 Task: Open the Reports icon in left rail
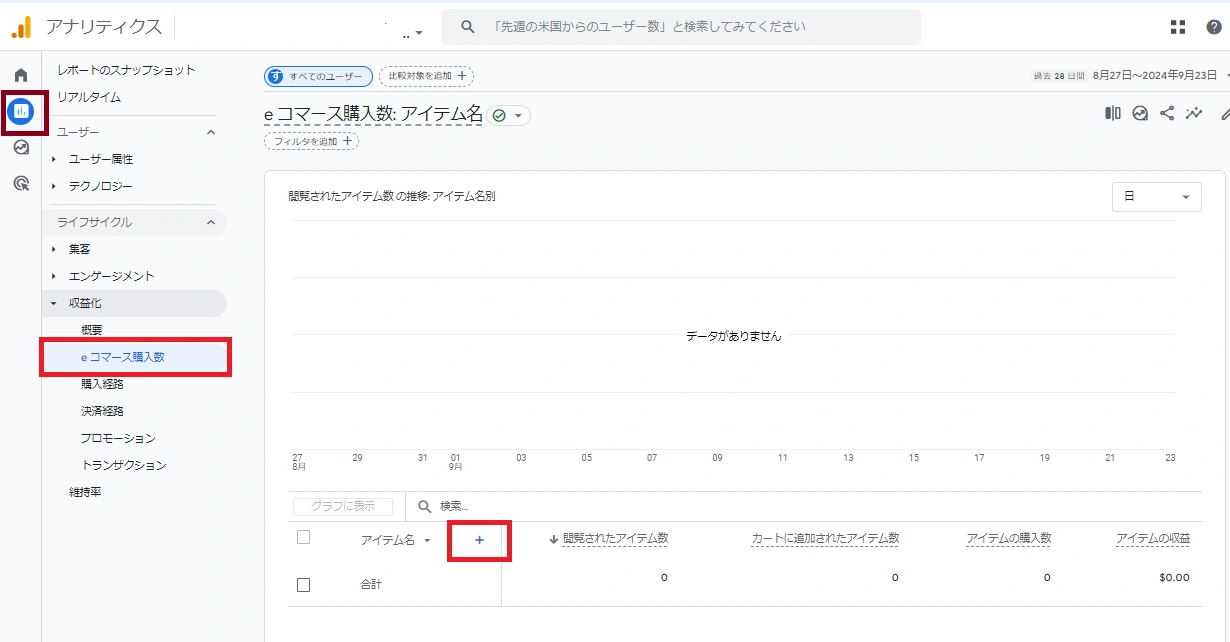coord(21,111)
